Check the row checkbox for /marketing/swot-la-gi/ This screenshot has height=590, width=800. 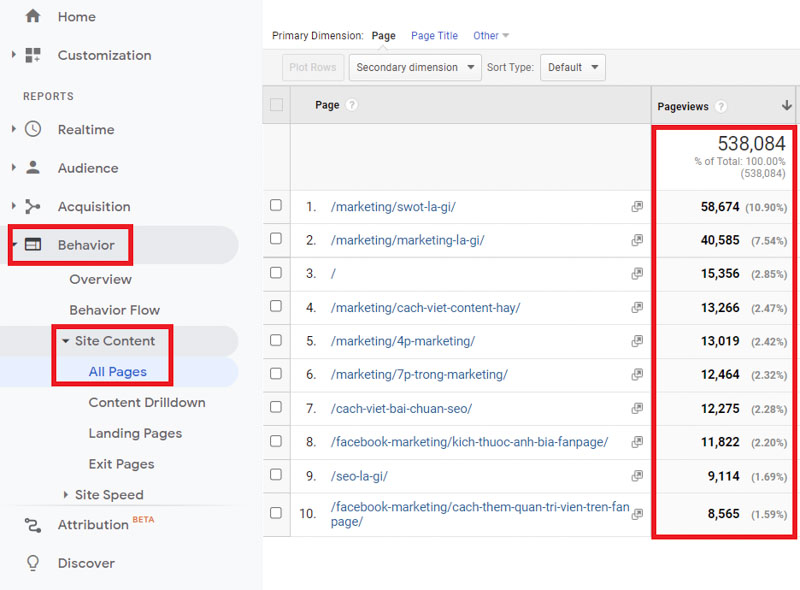[x=276, y=206]
